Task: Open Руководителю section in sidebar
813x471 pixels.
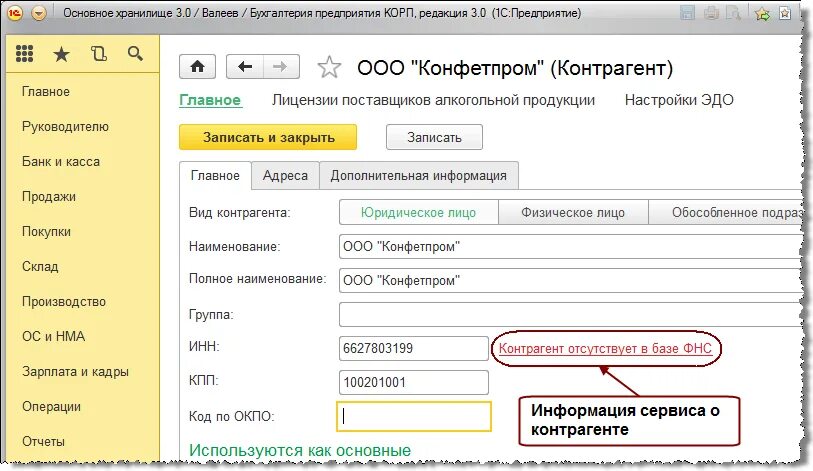Action: [x=65, y=127]
